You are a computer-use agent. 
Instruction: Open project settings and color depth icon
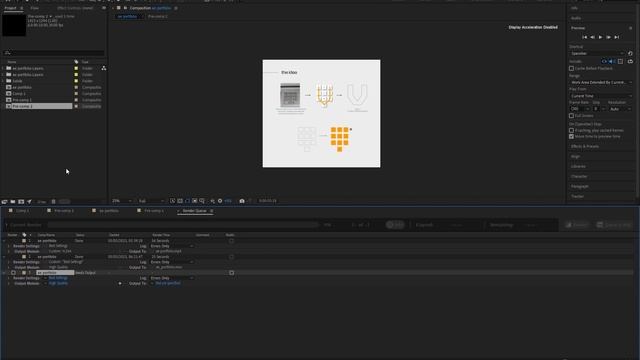coord(29,202)
